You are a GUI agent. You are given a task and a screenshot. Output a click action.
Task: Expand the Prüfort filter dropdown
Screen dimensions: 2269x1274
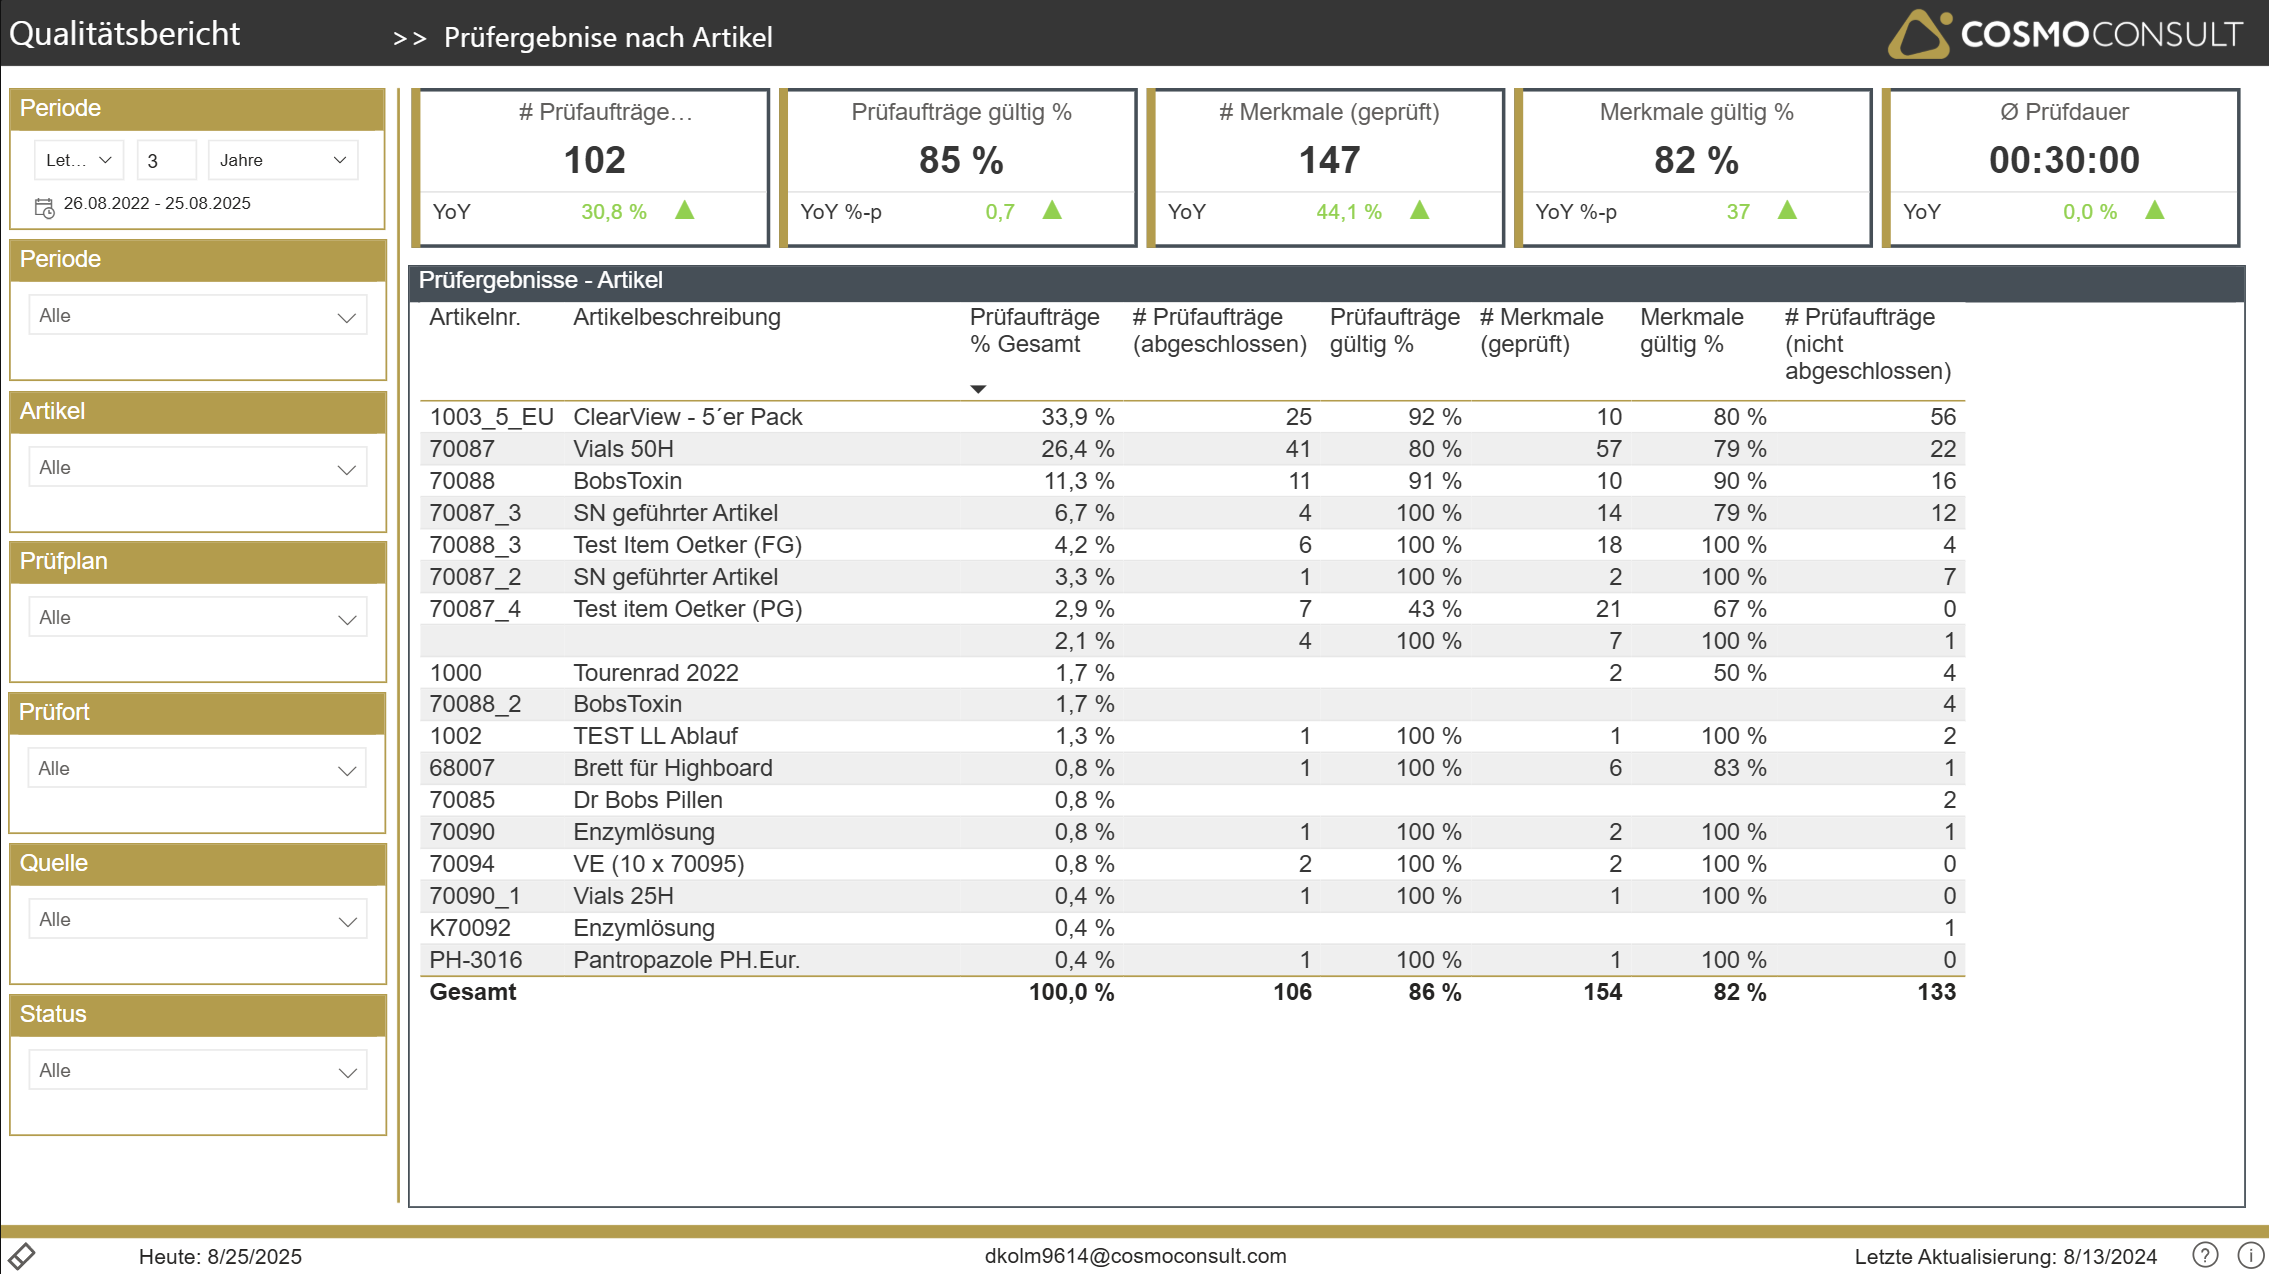(198, 769)
